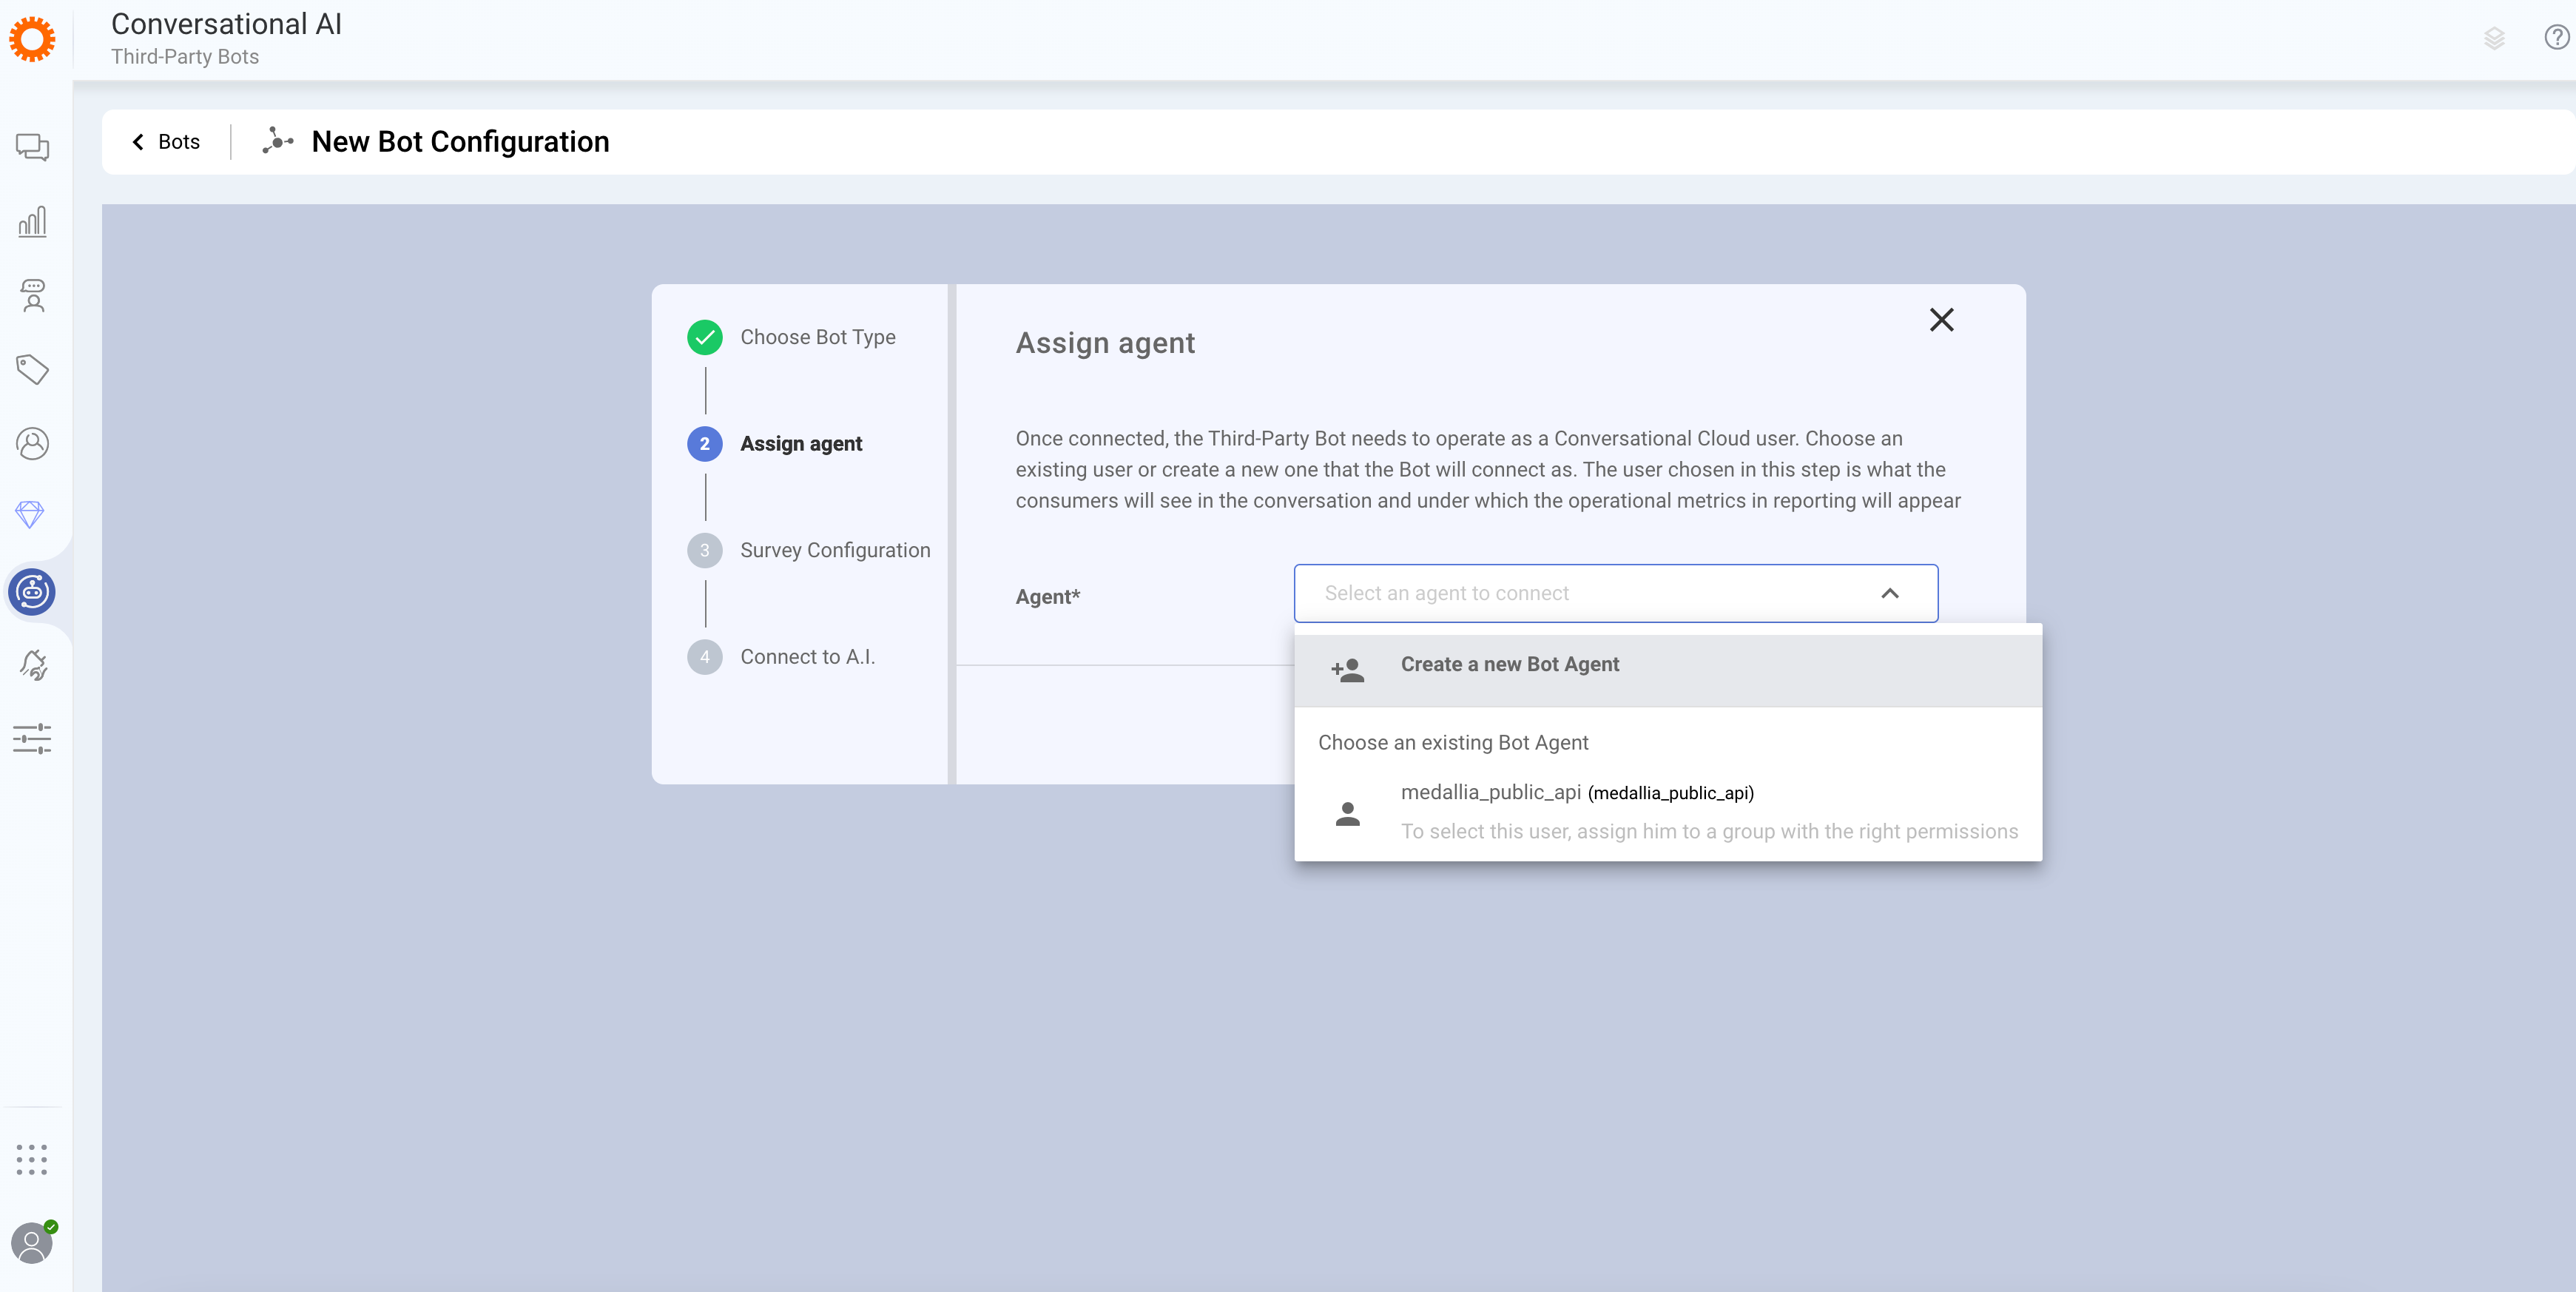Select the medallia_public_api agent
The width and height of the screenshot is (2576, 1292).
(1667, 813)
